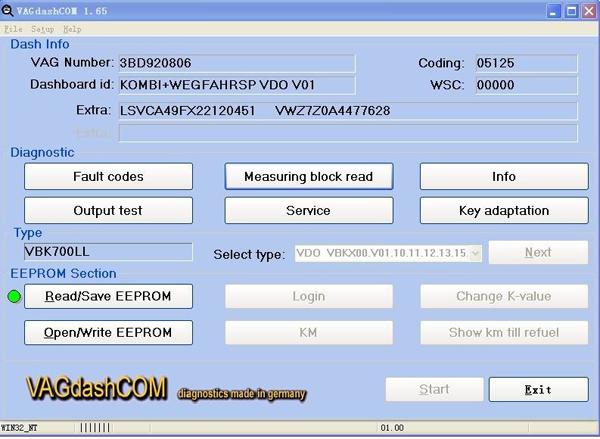
Task: Start the Output test
Action: [108, 211]
